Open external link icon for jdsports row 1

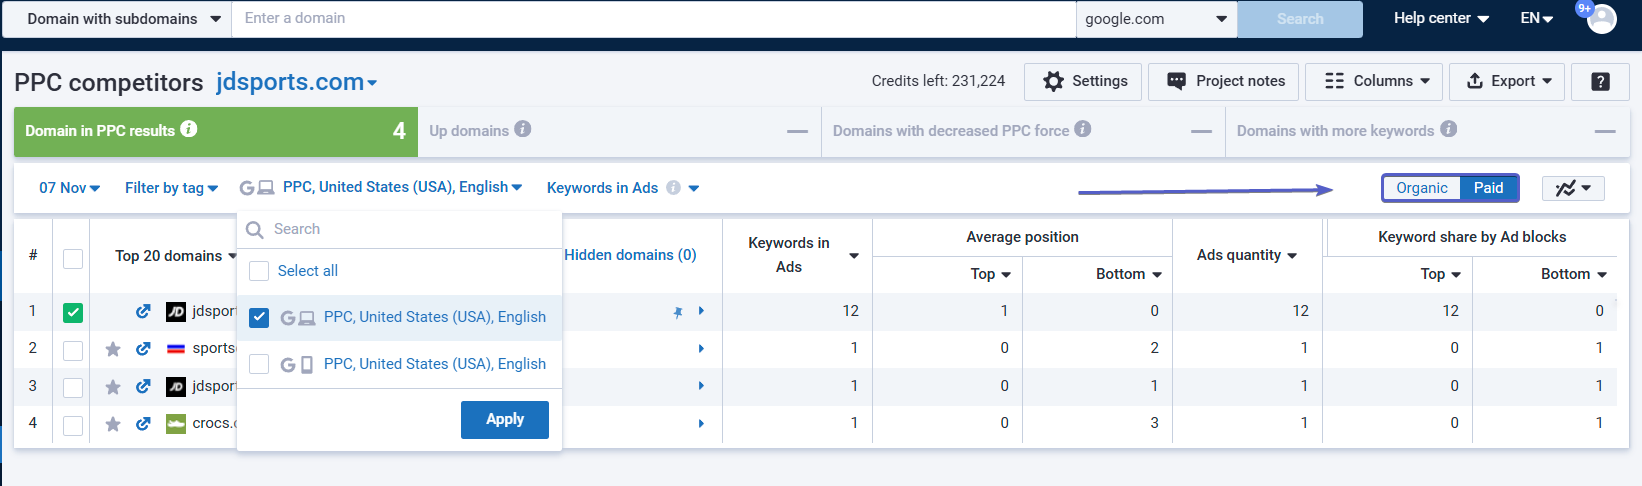[143, 311]
